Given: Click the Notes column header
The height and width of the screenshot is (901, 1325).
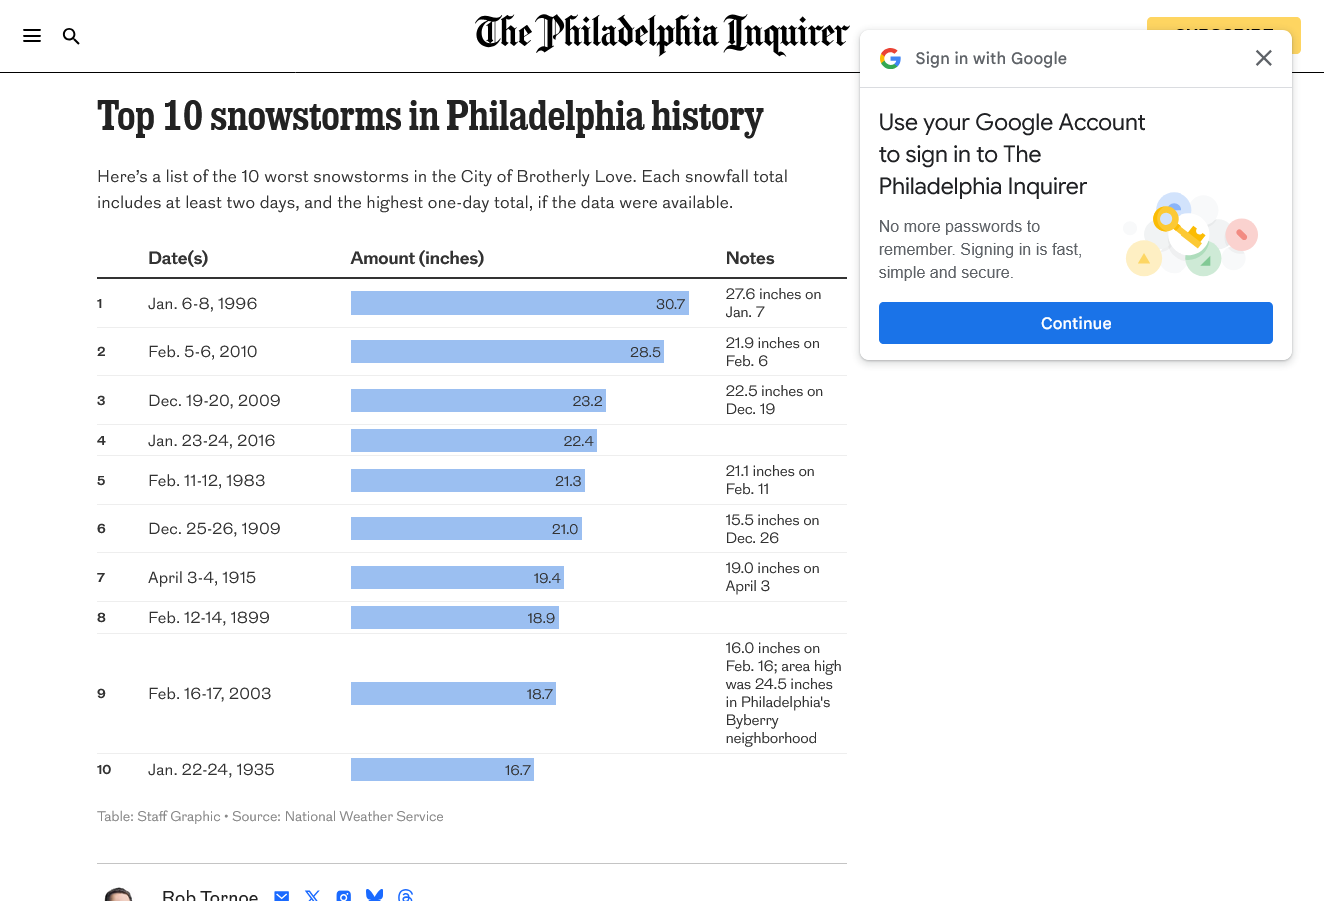Looking at the screenshot, I should click(750, 258).
